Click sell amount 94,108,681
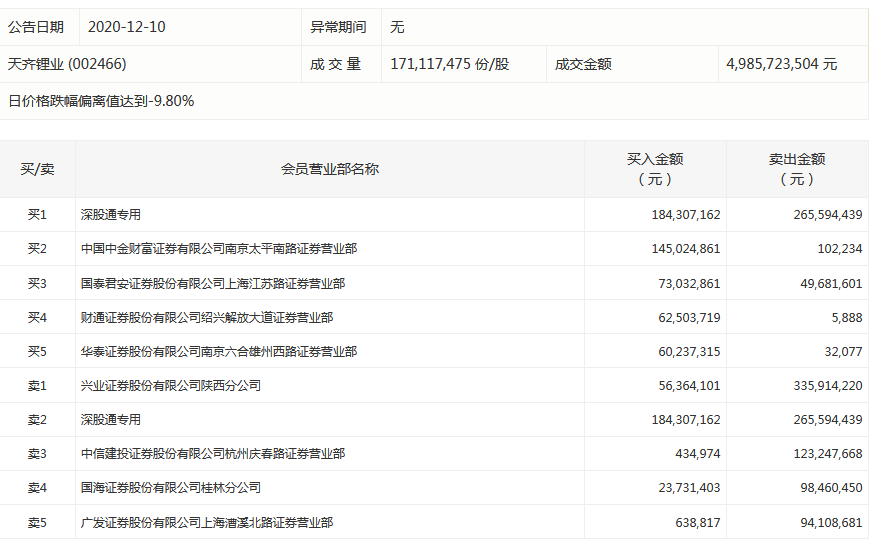Viewport: 884px width, 545px height. pos(831,523)
